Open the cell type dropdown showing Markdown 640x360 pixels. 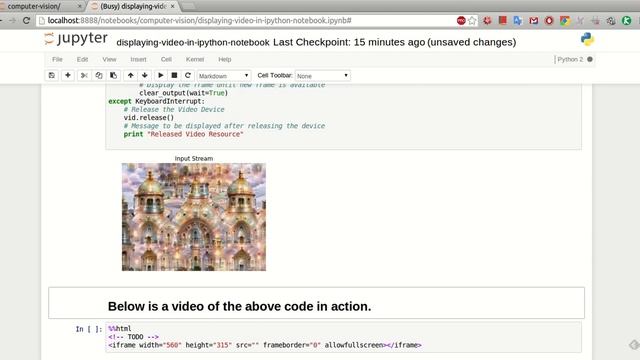pyautogui.click(x=224, y=76)
